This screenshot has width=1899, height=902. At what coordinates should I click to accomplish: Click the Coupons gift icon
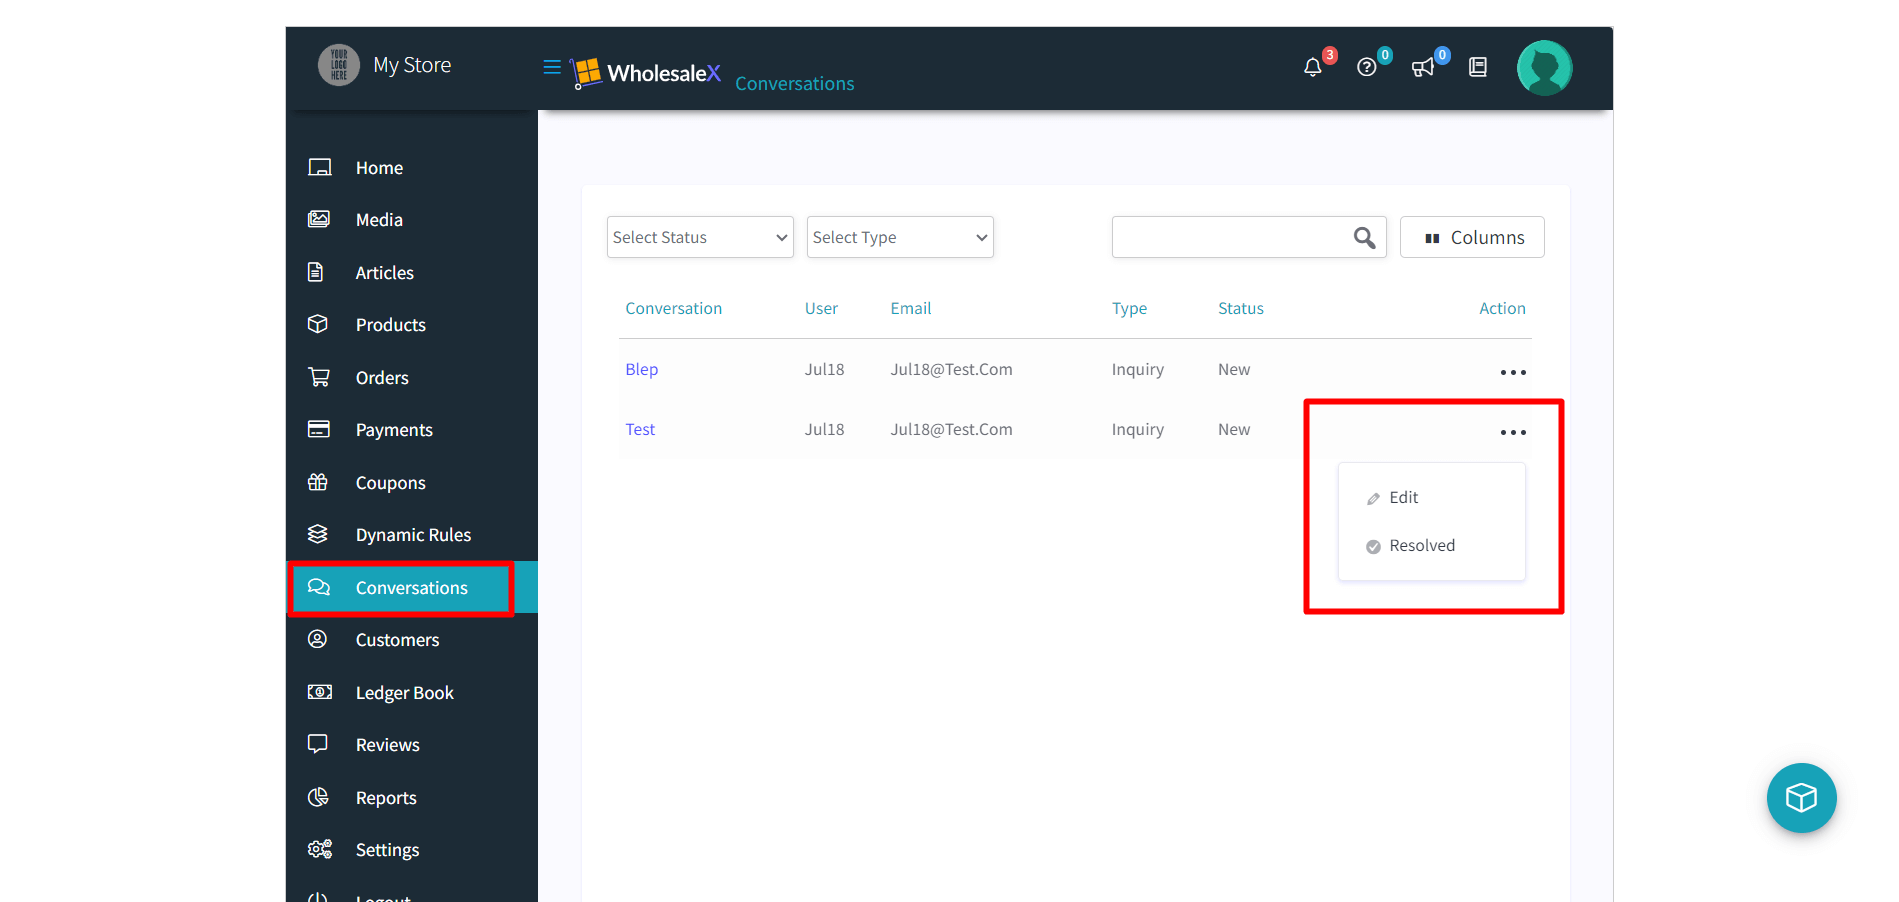point(318,482)
